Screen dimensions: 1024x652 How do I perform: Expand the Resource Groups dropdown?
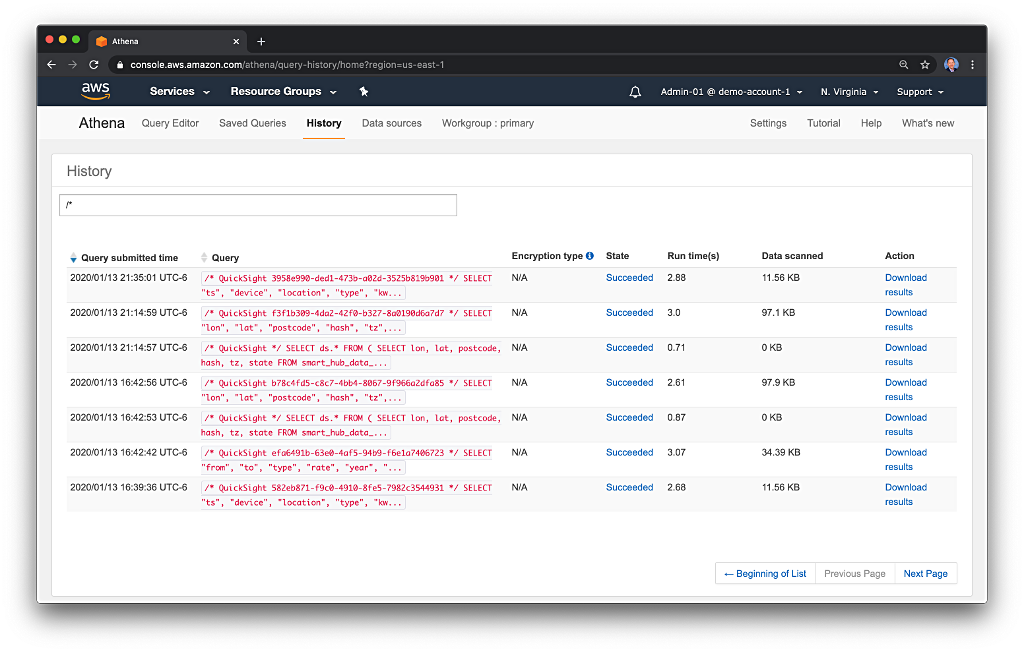coord(283,91)
